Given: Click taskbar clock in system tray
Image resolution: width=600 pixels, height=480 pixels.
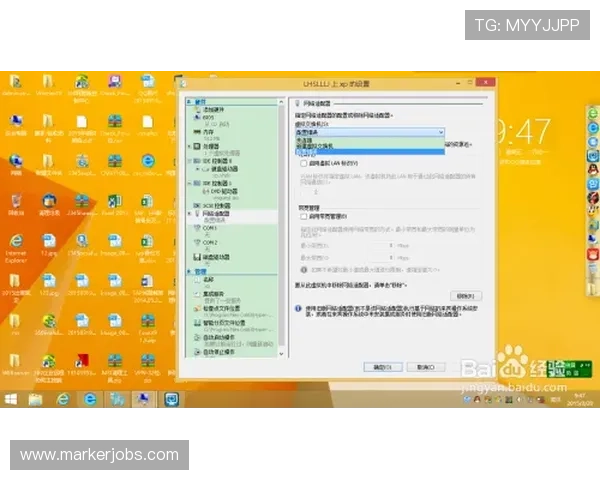Looking at the screenshot, I should (x=580, y=400).
